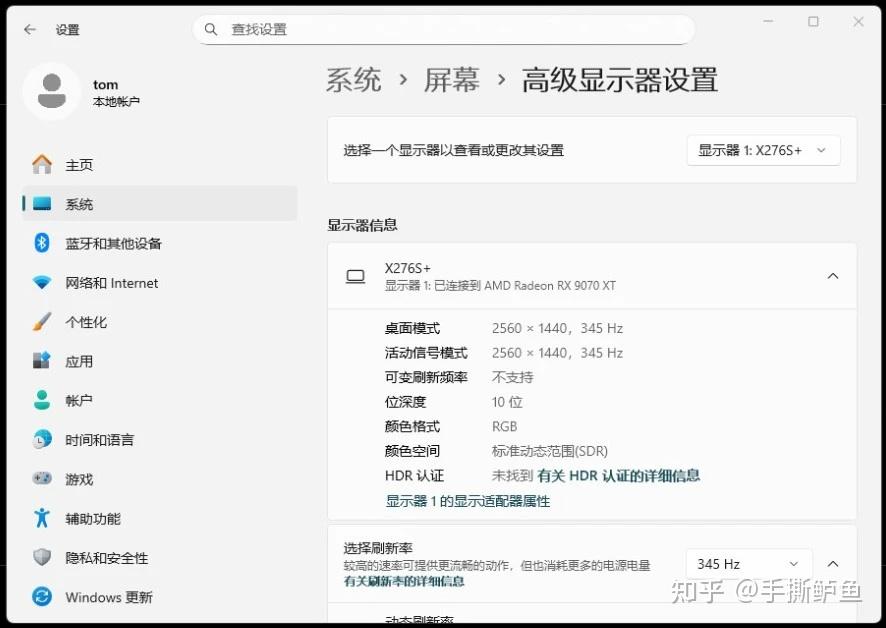The image size is (886, 628).
Task: Click the 位深度 10 位 value
Action: (x=507, y=402)
